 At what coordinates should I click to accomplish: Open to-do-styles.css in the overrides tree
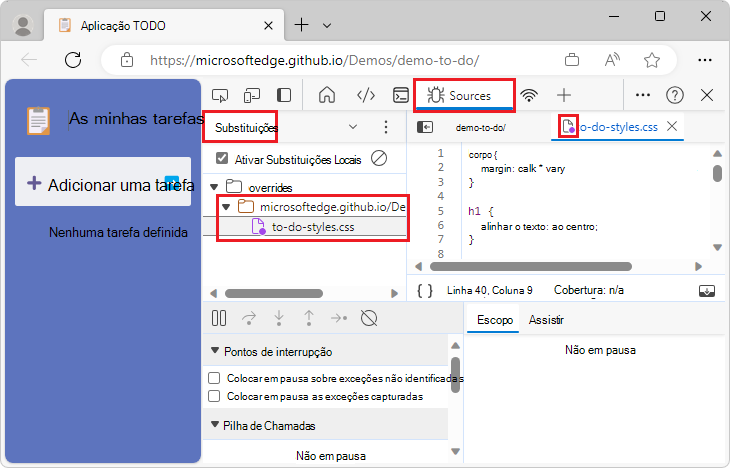(x=312, y=227)
